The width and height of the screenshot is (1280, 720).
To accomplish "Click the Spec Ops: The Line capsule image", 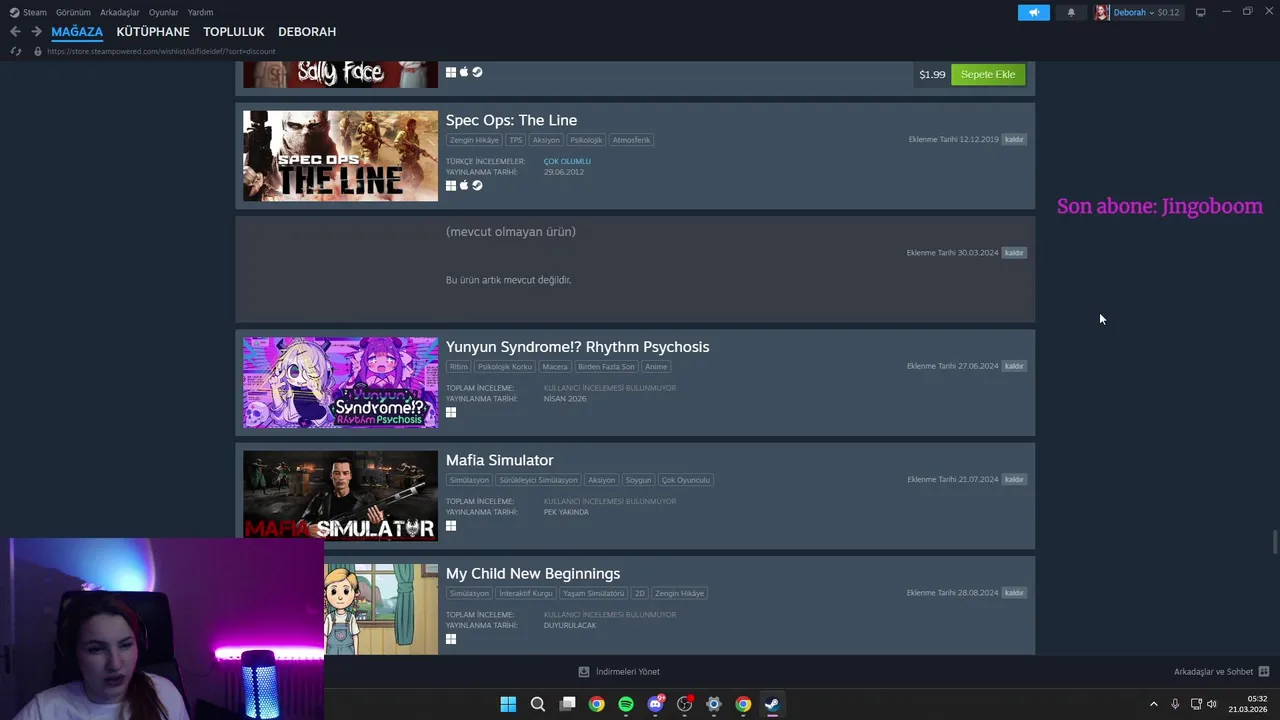I will (x=340, y=156).
